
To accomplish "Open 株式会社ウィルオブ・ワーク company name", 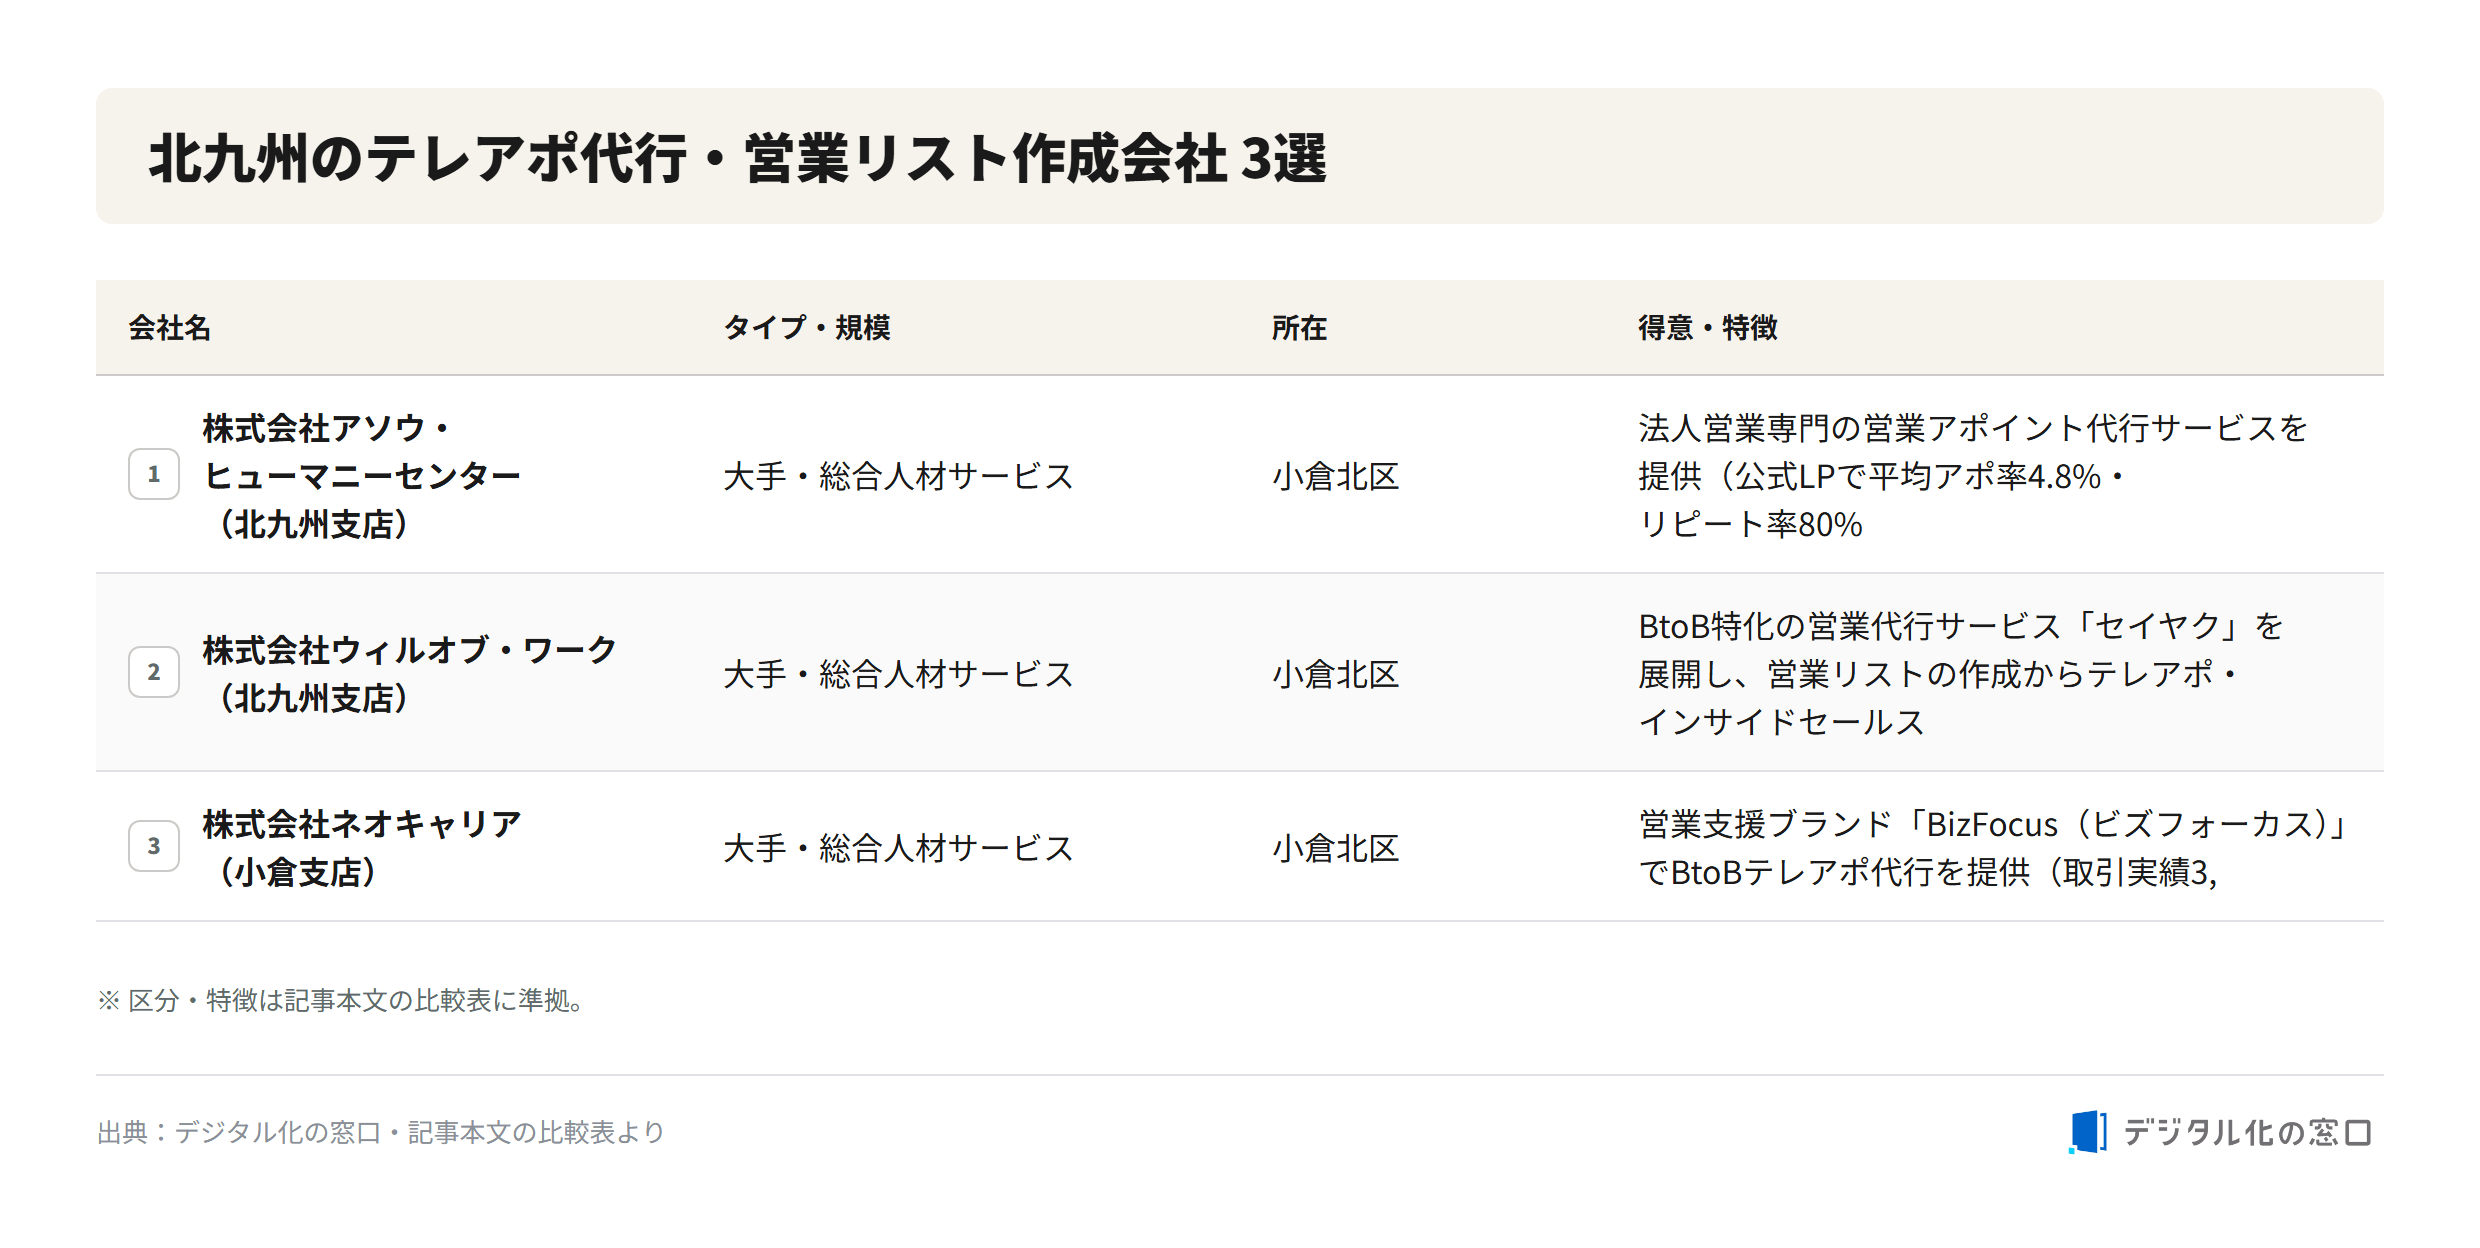I will coord(410,673).
